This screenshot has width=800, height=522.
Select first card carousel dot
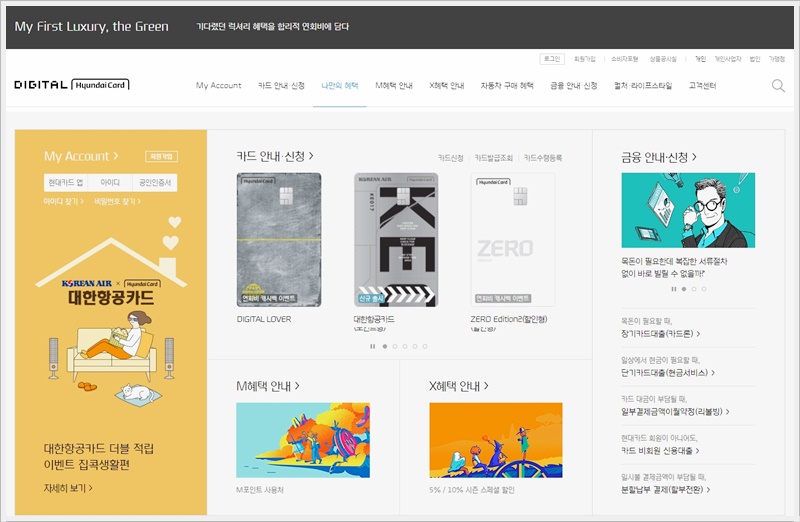coord(385,346)
